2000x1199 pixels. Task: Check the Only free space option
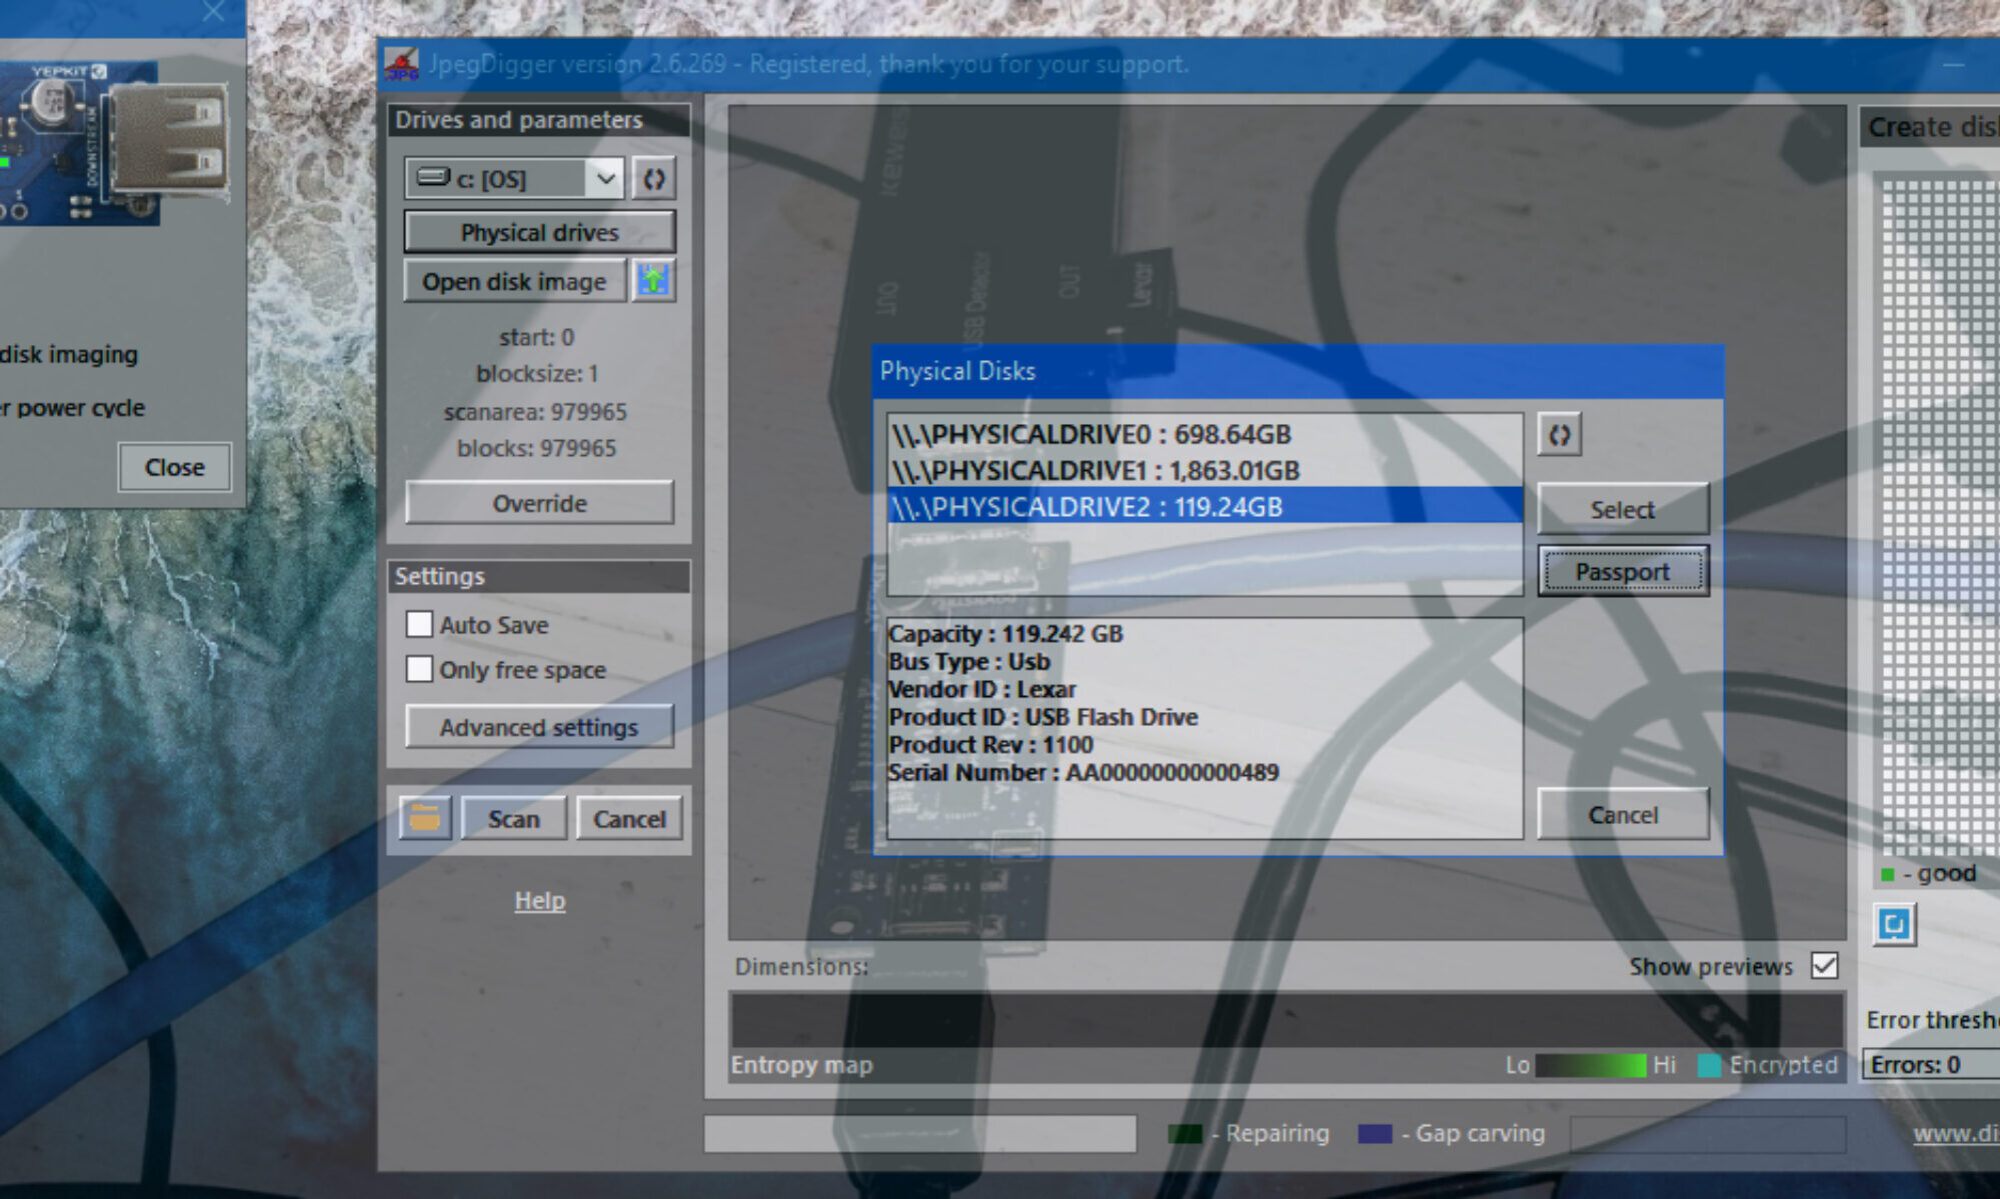point(419,669)
